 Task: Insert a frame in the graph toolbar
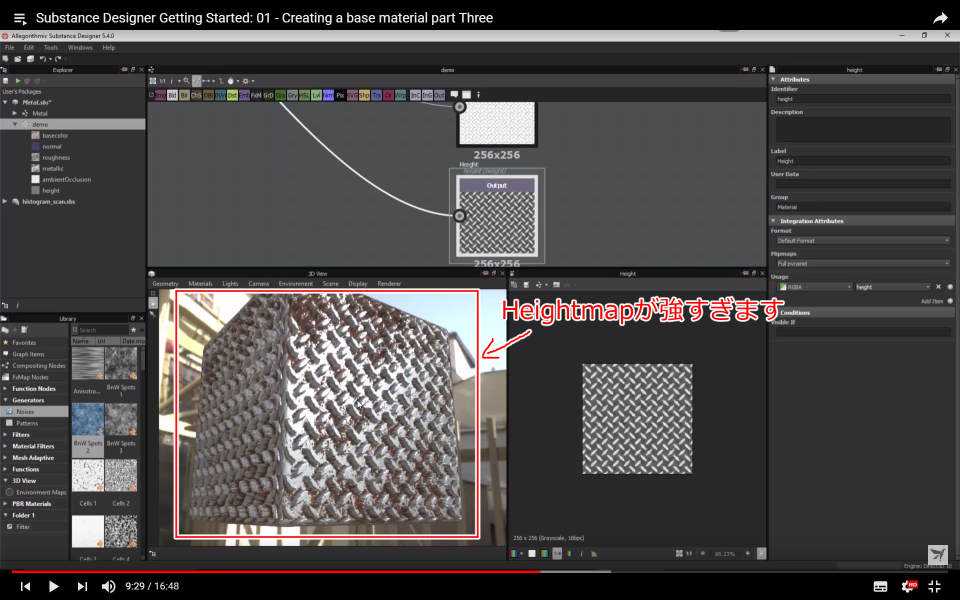pyautogui.click(x=467, y=94)
